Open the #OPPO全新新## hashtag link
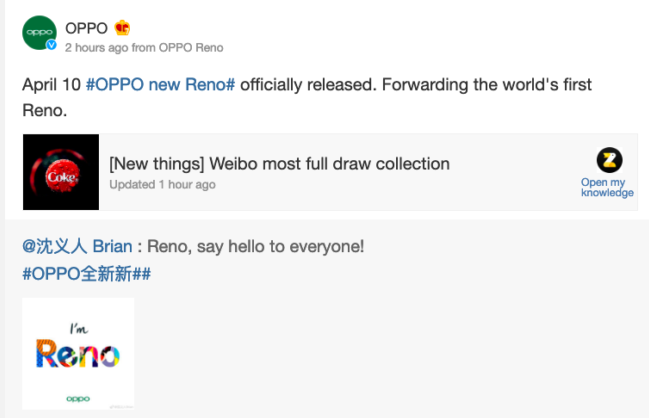Viewport: 649px width, 418px height. [86, 273]
